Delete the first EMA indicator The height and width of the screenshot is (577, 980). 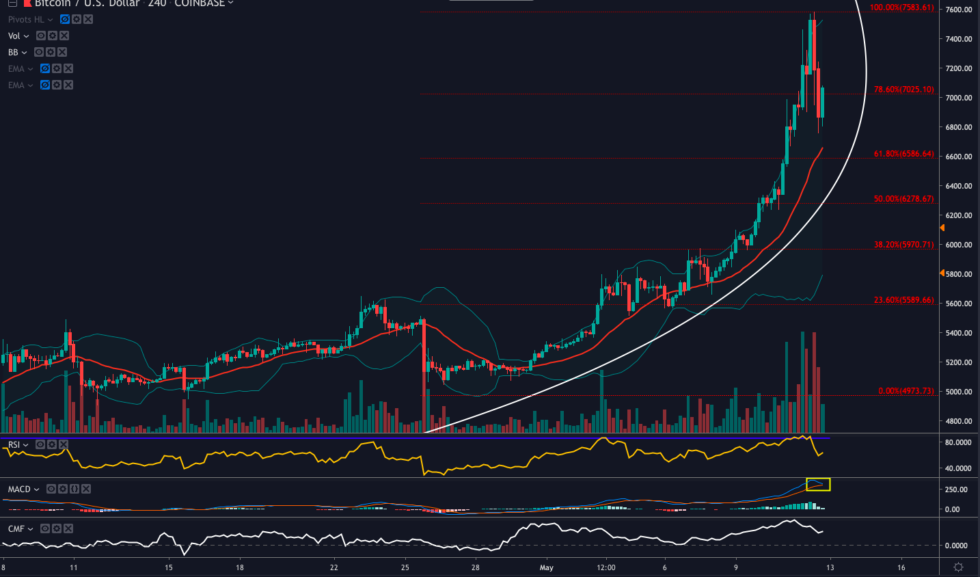point(68,68)
